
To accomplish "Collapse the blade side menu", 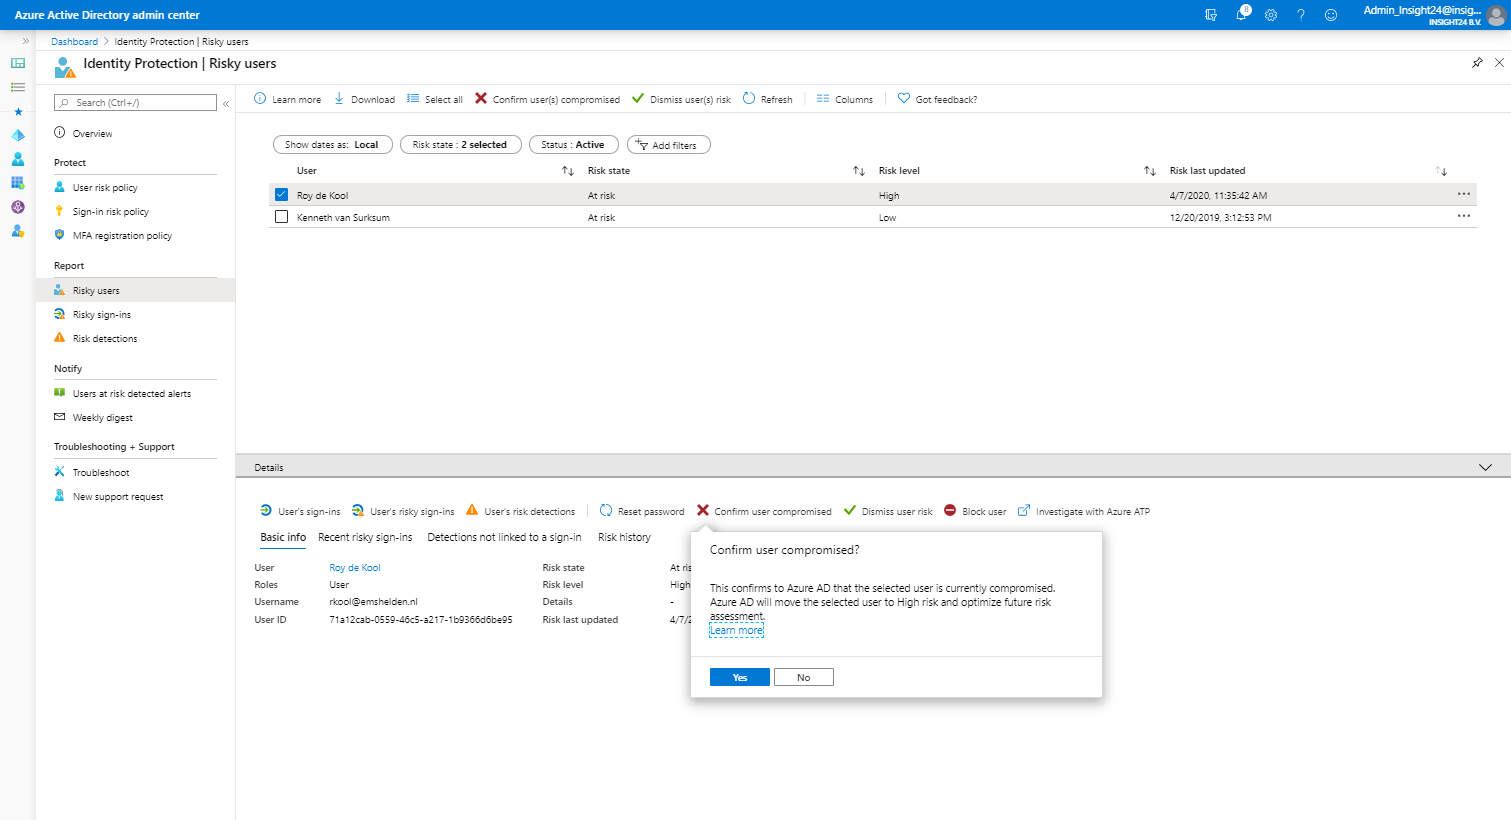I will coord(226,103).
